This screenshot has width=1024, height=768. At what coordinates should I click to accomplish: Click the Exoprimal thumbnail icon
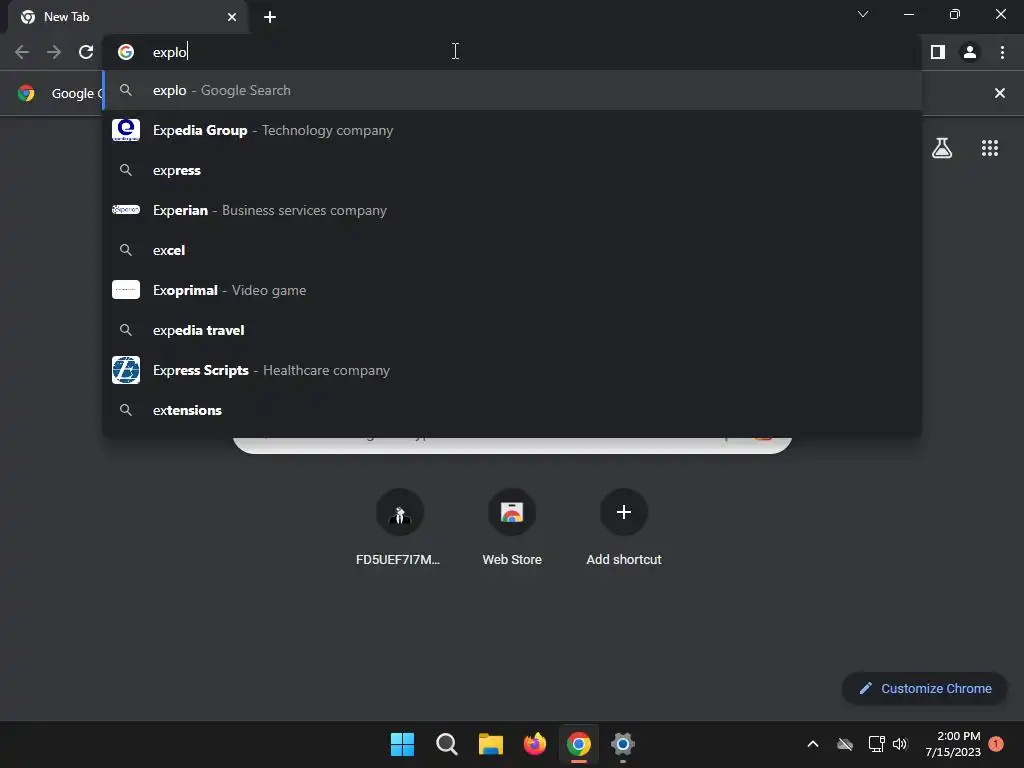(x=126, y=289)
